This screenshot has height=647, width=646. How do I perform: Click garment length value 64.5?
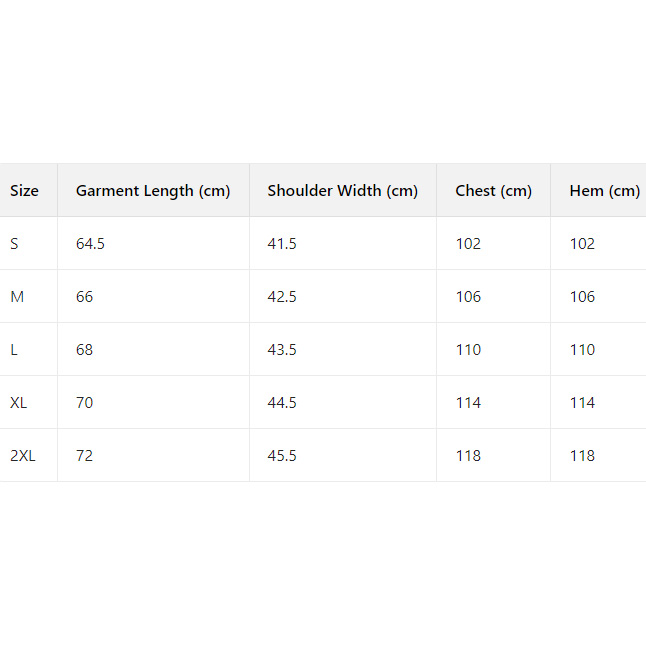(x=90, y=244)
